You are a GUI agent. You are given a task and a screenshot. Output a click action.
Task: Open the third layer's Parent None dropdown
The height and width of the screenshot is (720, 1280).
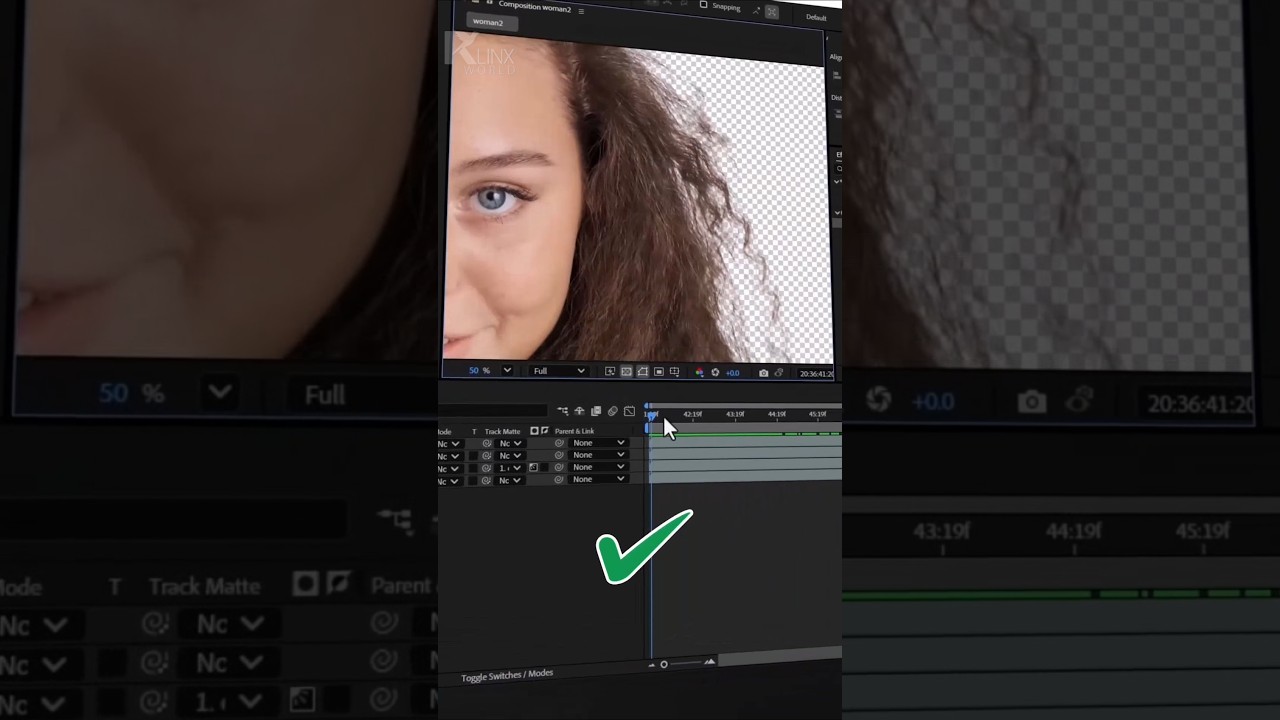(599, 467)
